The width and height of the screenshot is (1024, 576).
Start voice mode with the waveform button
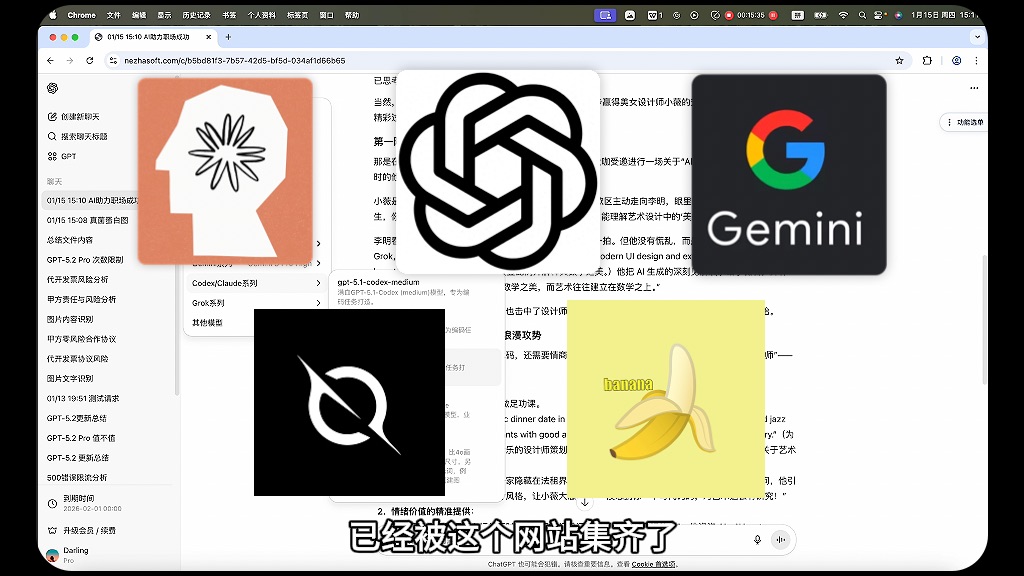780,539
